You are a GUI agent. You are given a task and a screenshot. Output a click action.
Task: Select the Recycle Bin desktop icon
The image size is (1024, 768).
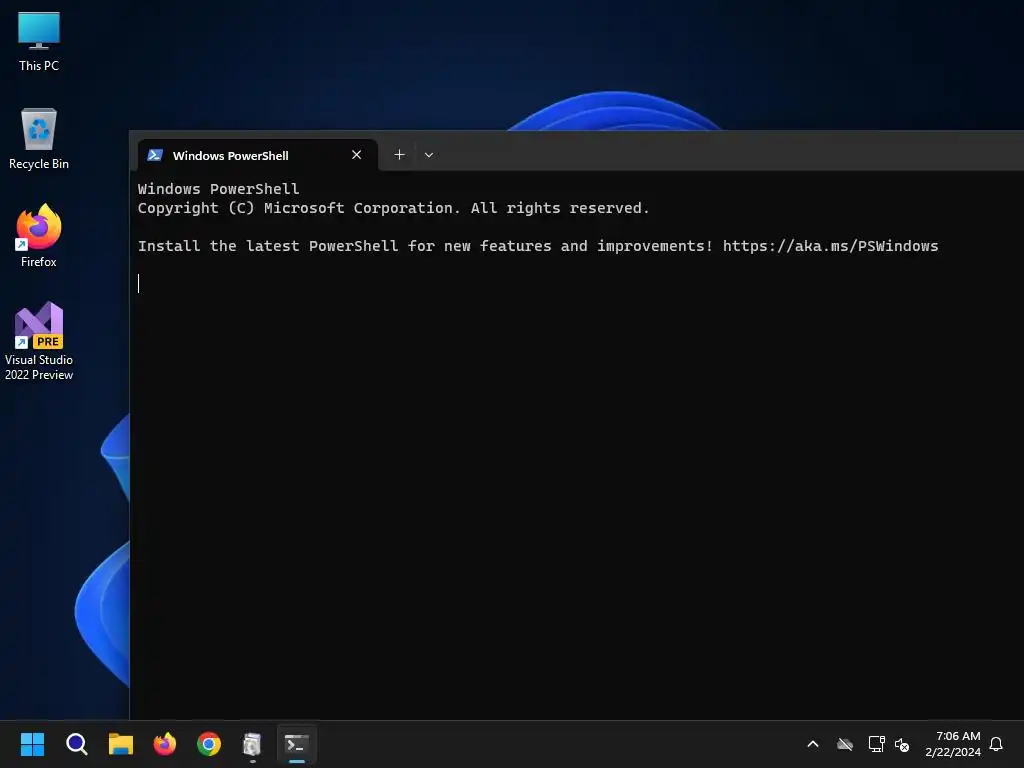tap(39, 139)
